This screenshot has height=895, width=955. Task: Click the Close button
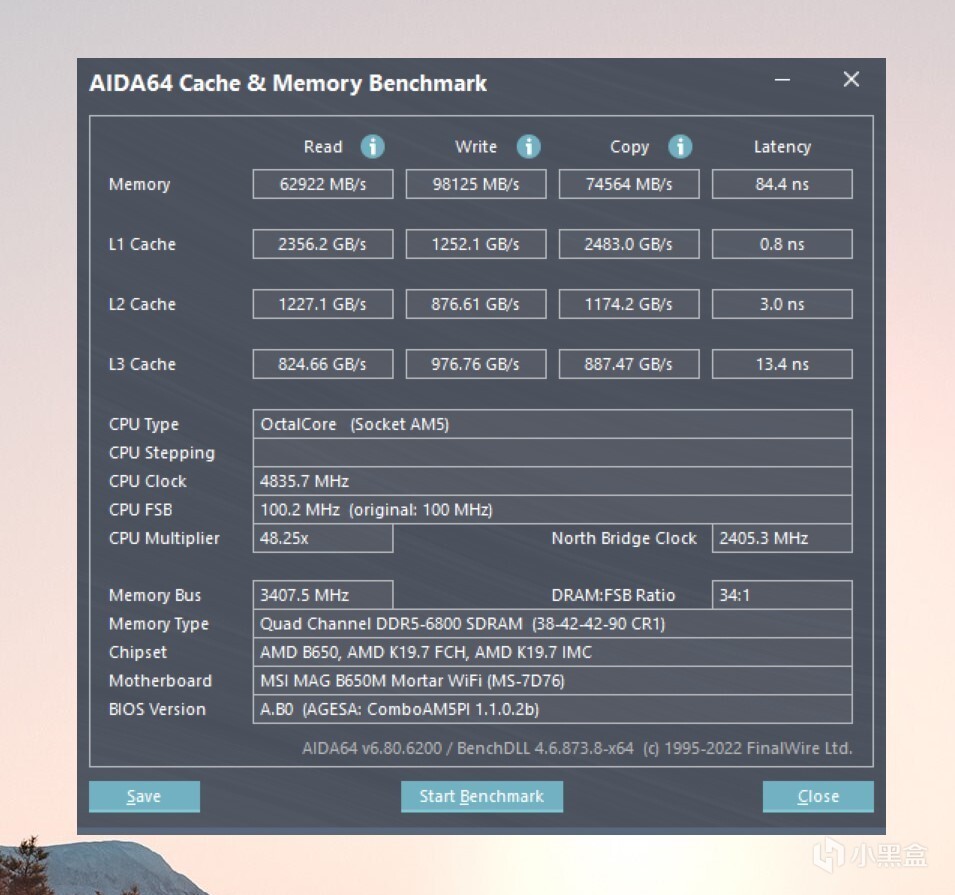point(818,796)
